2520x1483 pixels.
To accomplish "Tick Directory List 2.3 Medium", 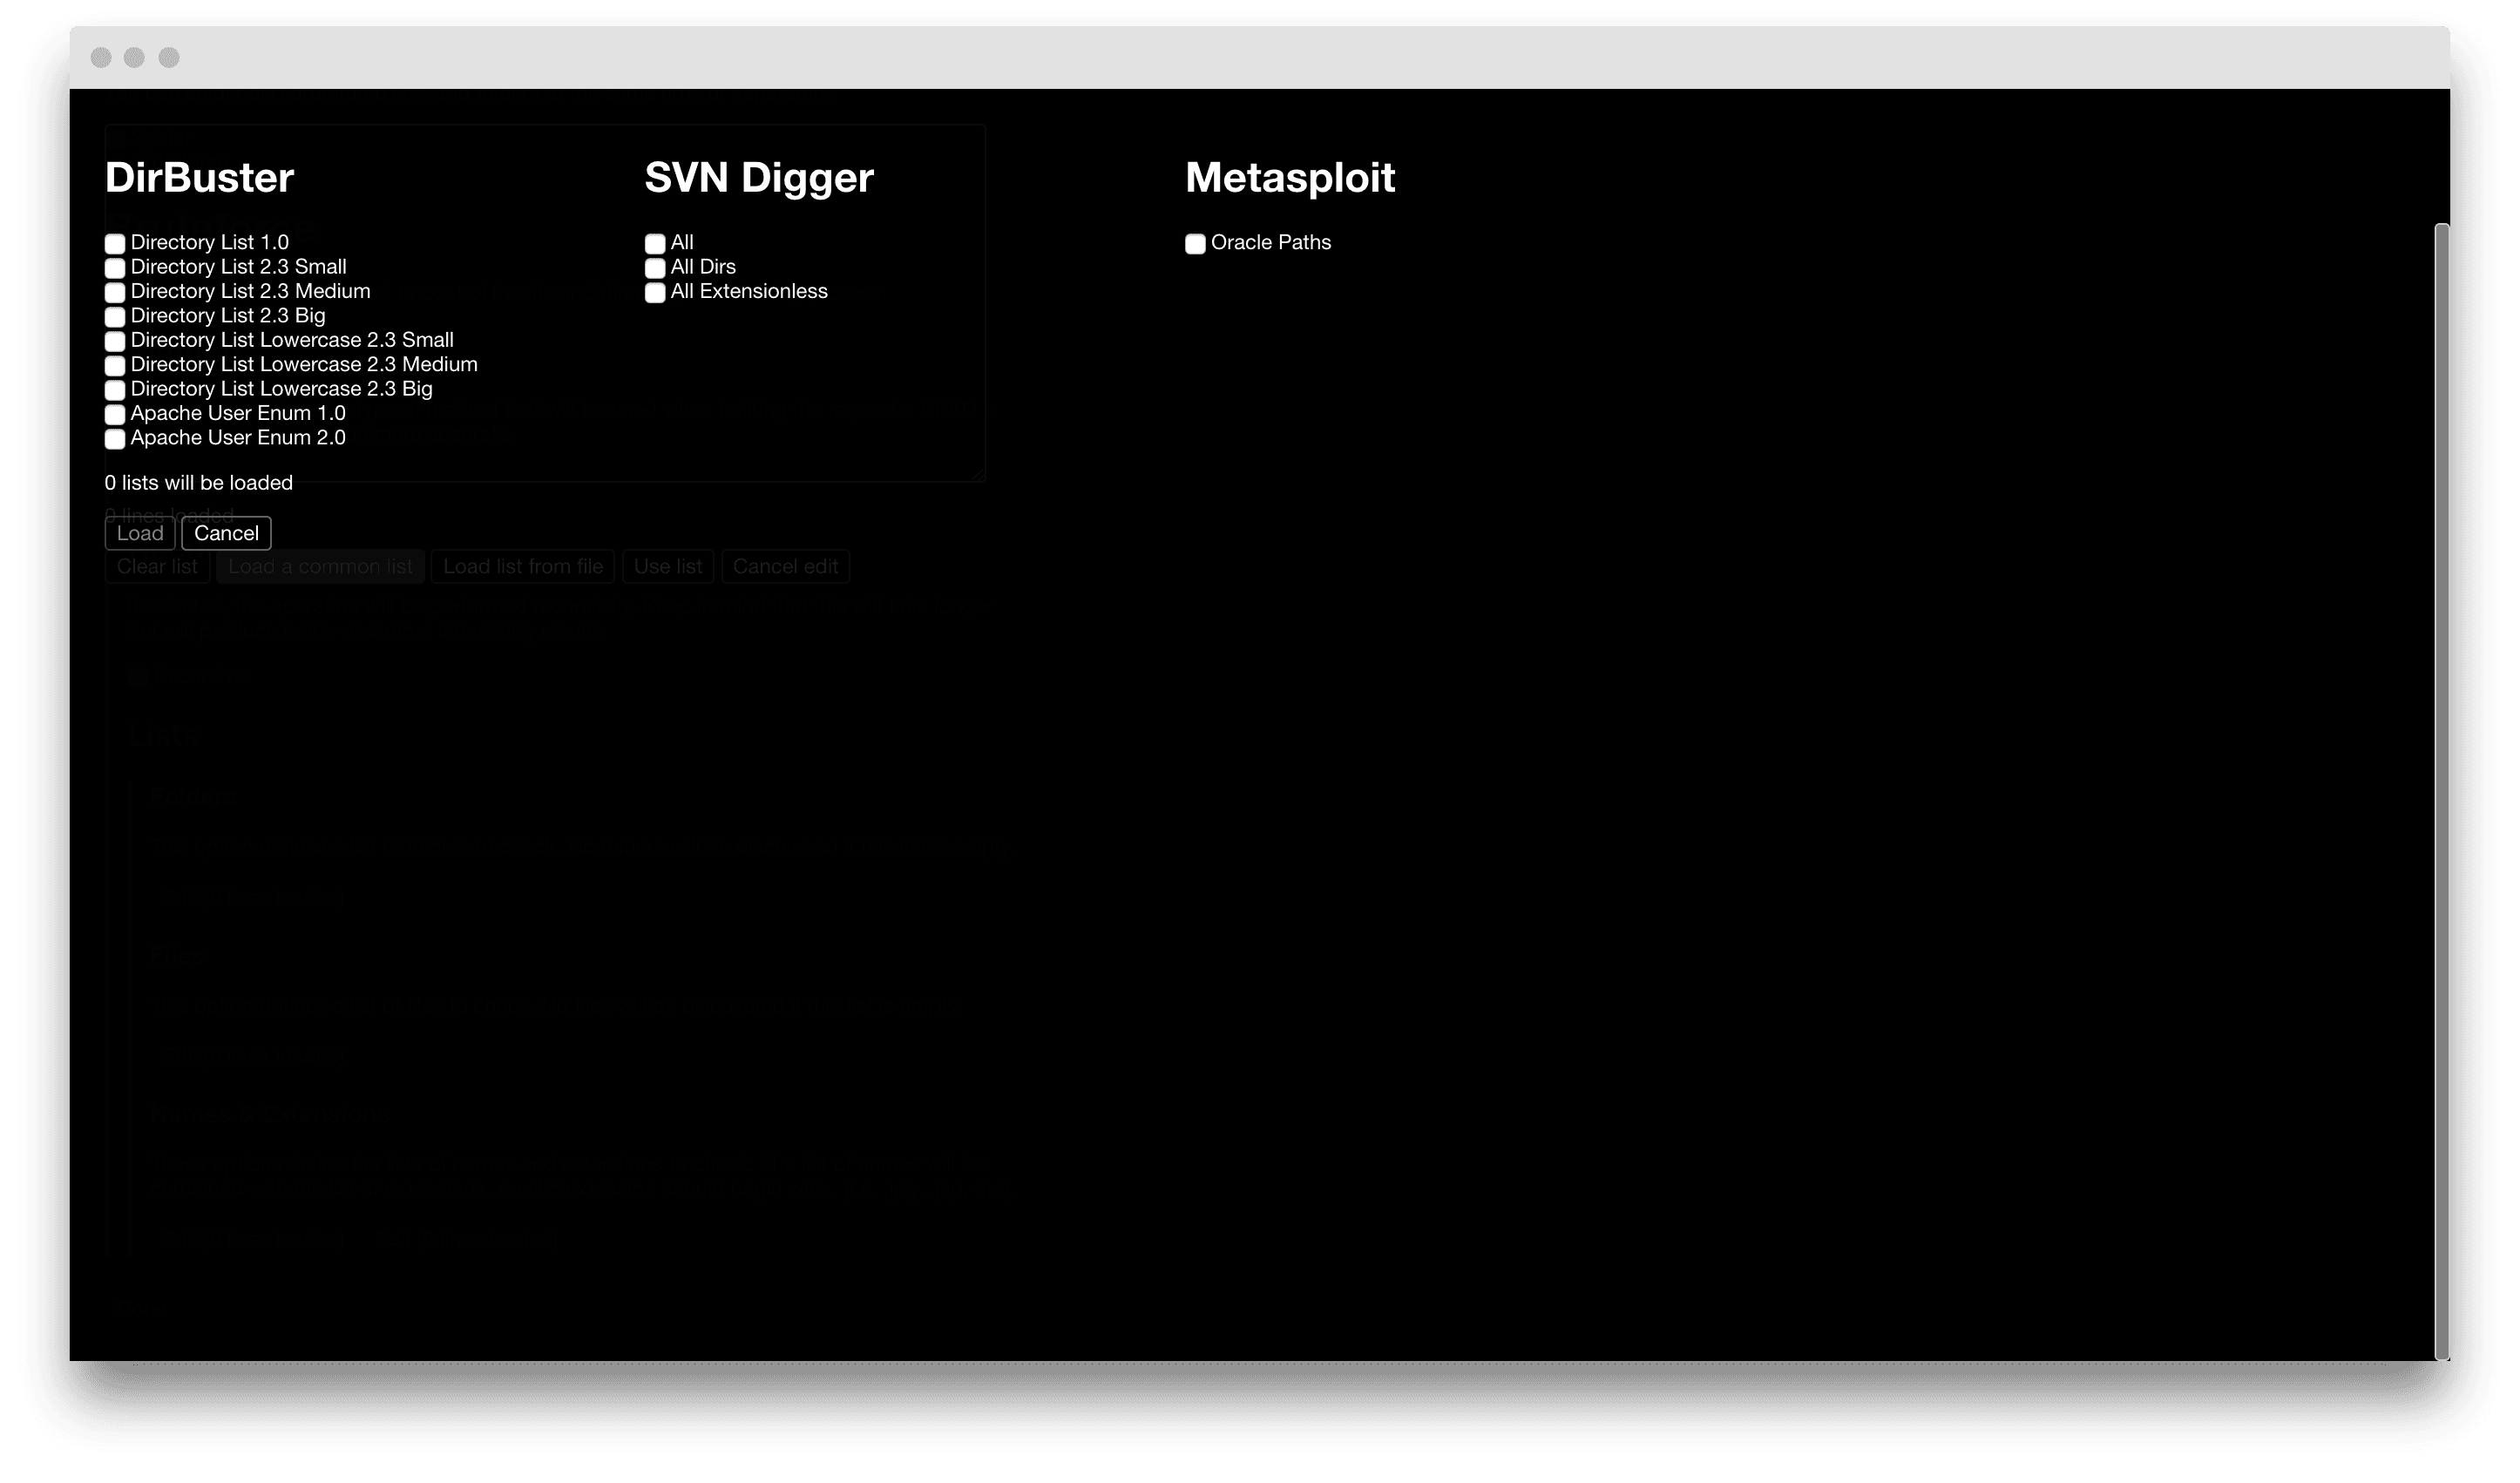I will pos(115,293).
